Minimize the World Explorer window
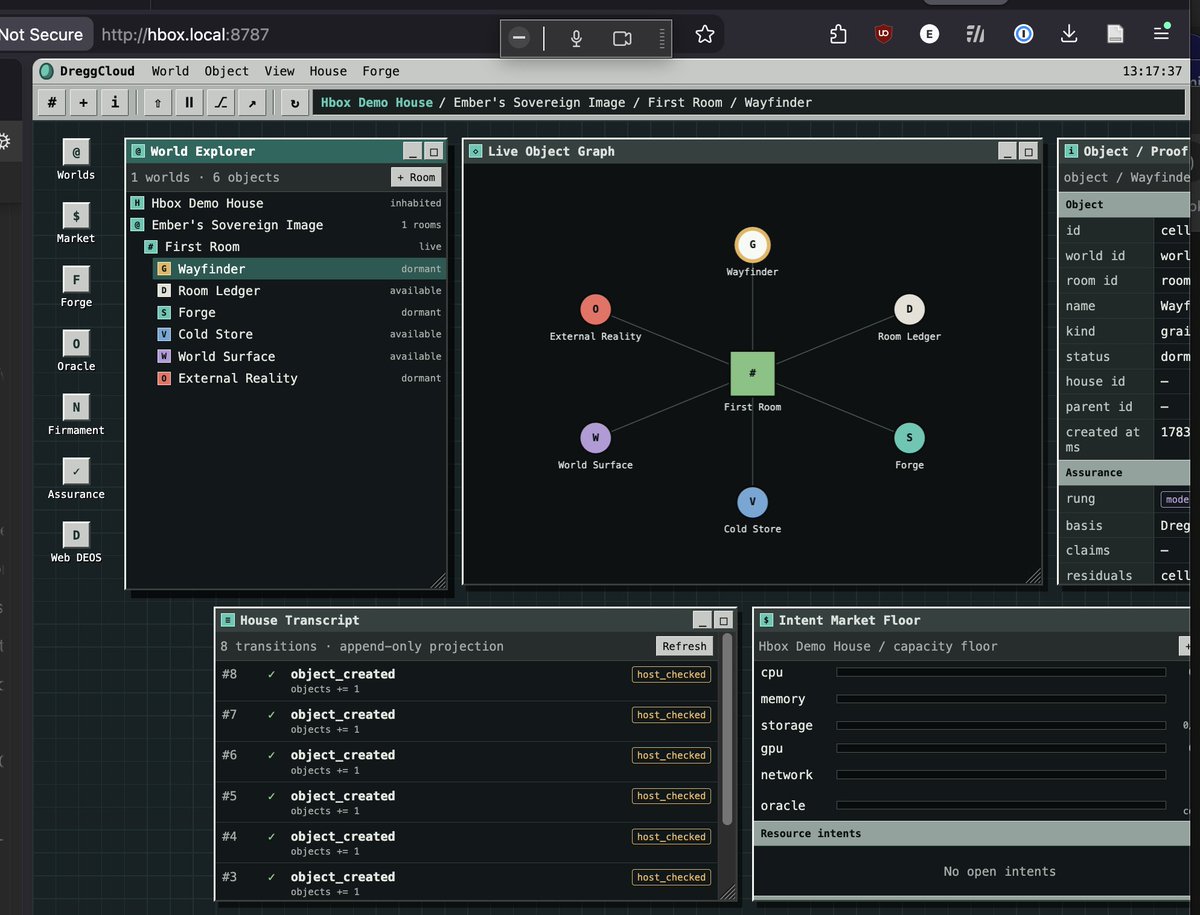Image resolution: width=1200 pixels, height=915 pixels. [x=413, y=151]
